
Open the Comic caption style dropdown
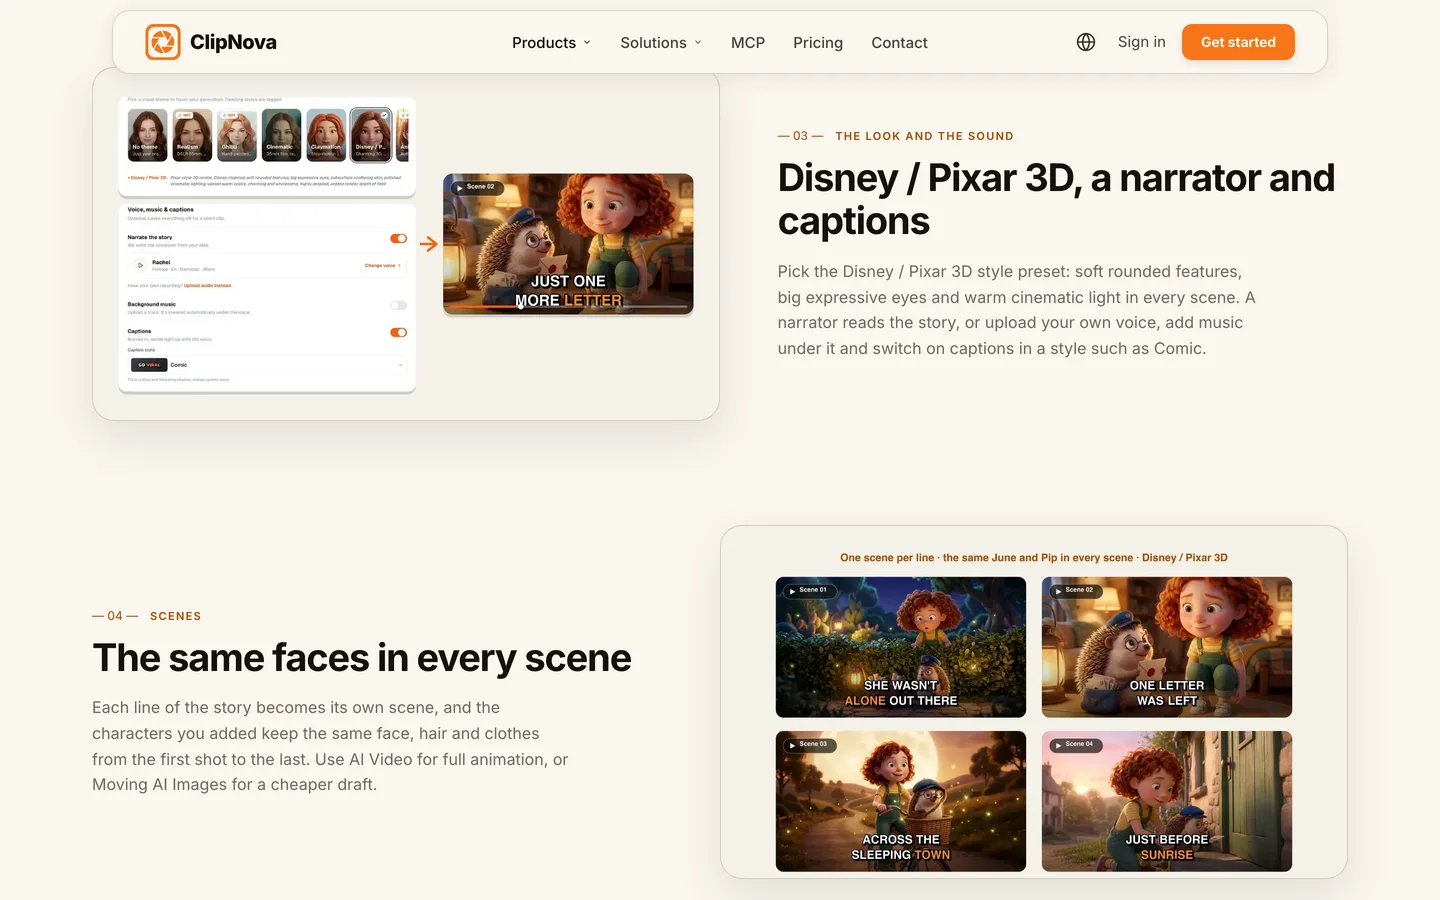pos(267,365)
